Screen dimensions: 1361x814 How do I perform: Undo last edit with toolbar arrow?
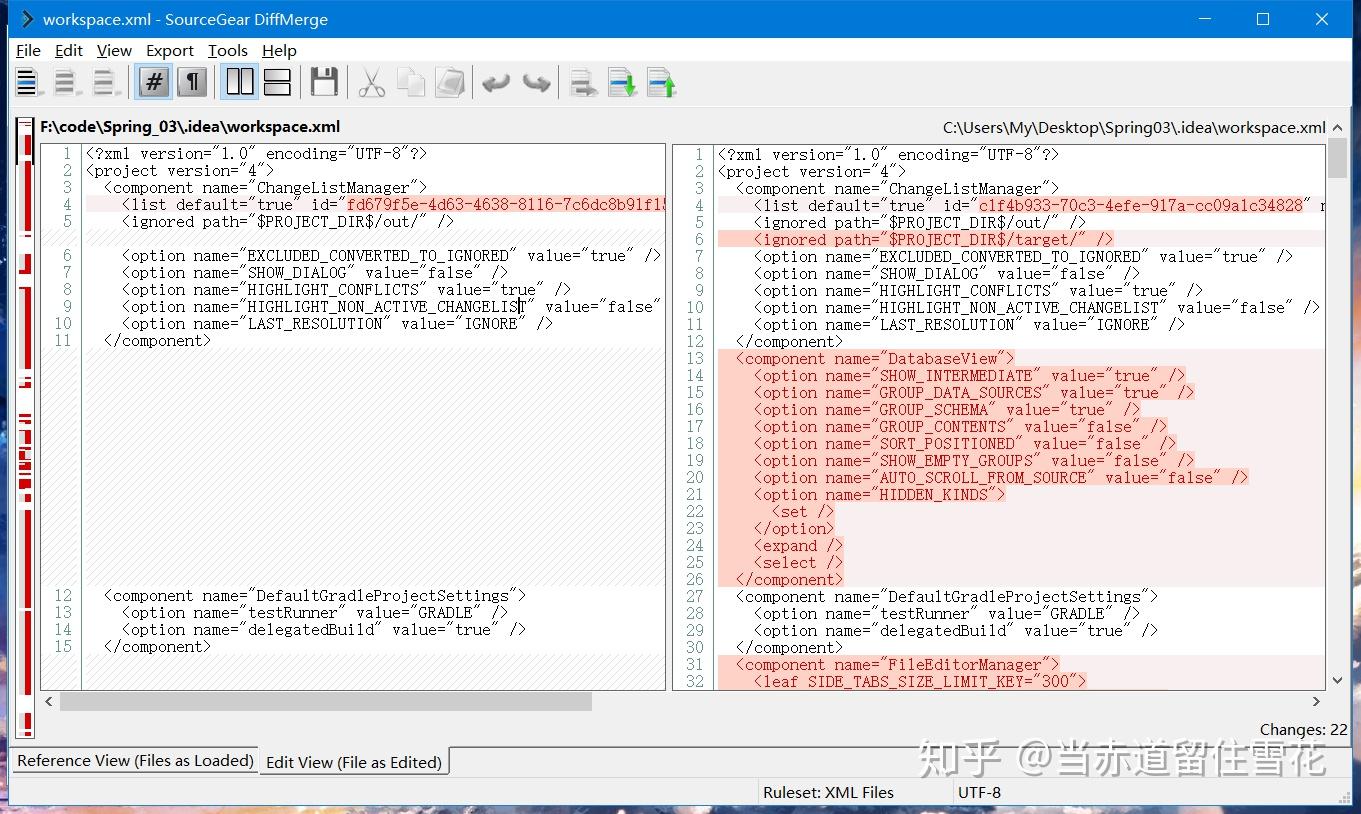tap(496, 82)
